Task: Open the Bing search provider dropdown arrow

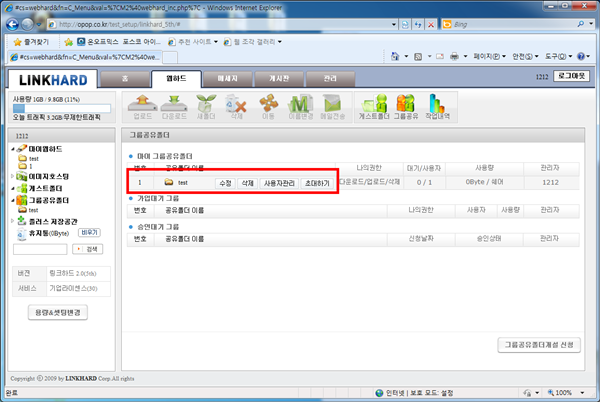Action: (591, 24)
